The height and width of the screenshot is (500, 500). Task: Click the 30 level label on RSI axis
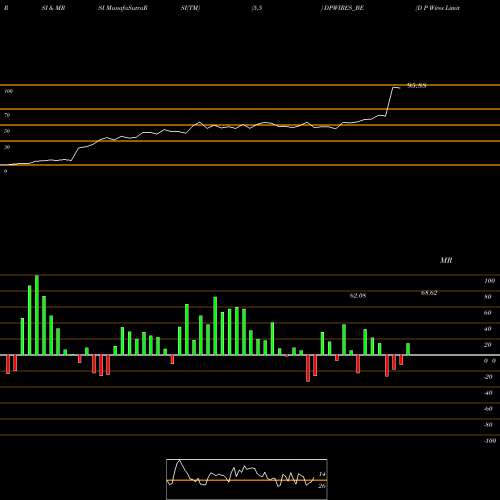coord(7,147)
